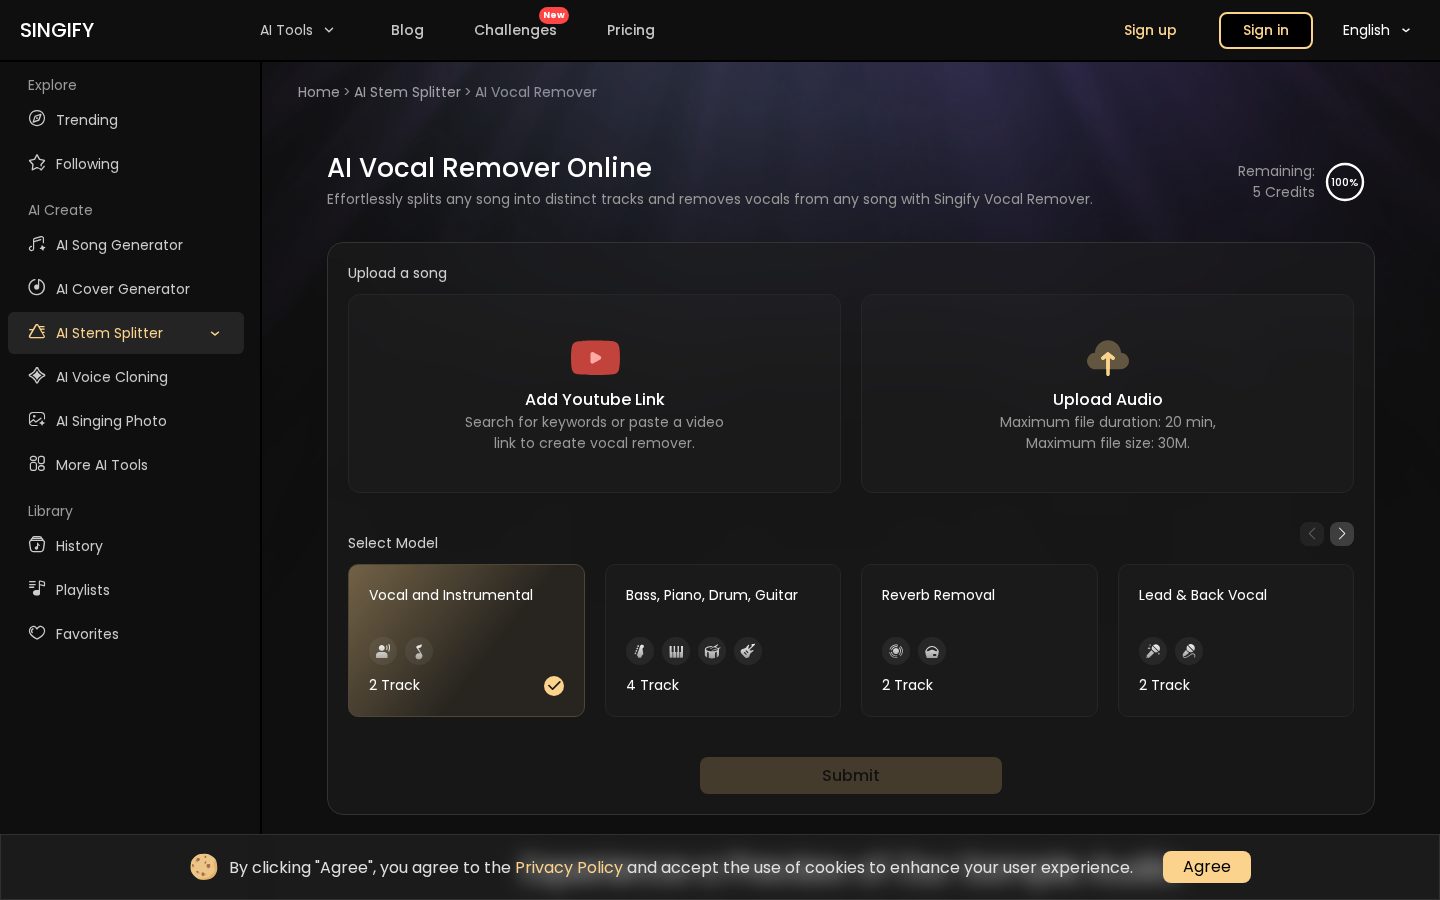Click the AI Vocal Remover Online heading

[489, 168]
